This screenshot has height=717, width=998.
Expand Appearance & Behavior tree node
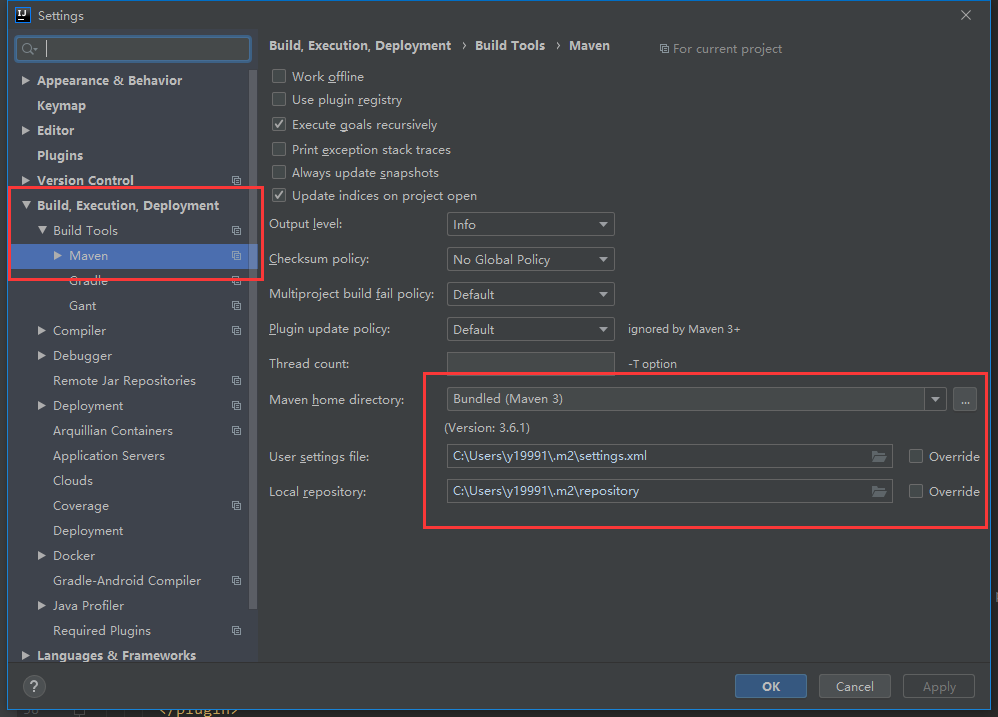pyautogui.click(x=25, y=80)
